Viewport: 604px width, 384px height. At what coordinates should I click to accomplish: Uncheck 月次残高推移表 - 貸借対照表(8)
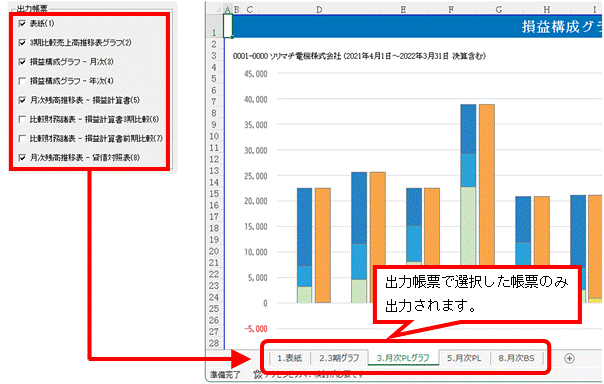point(22,158)
